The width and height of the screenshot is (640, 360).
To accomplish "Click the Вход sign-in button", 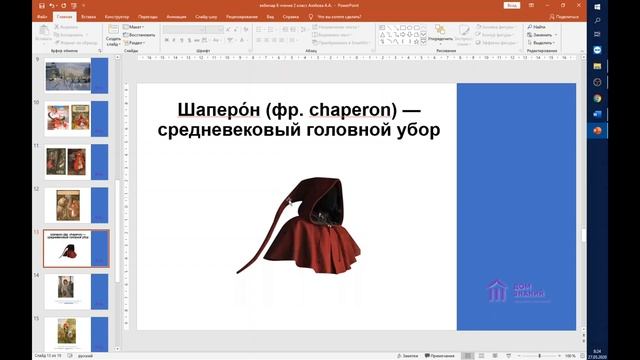I will (512, 5).
